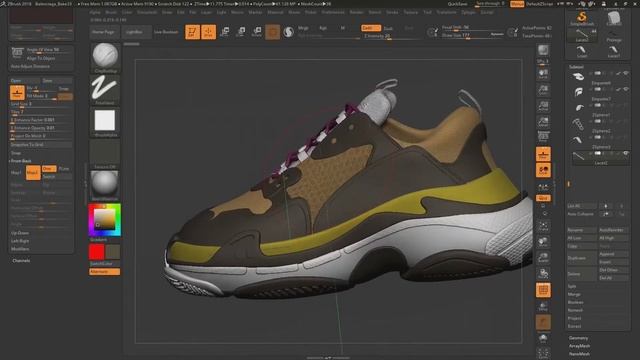Toggle the Floor orange button in Draw panel
Viewport: 640px width, 360px height.
pyautogui.click(x=17, y=93)
